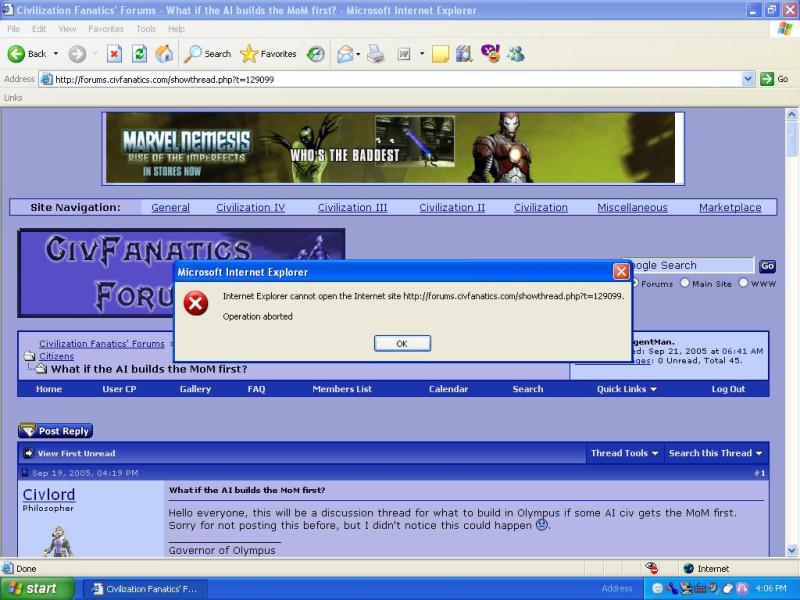Viewport: 800px width, 600px height.
Task: Click the Forward arrow icon
Action: 77,54
